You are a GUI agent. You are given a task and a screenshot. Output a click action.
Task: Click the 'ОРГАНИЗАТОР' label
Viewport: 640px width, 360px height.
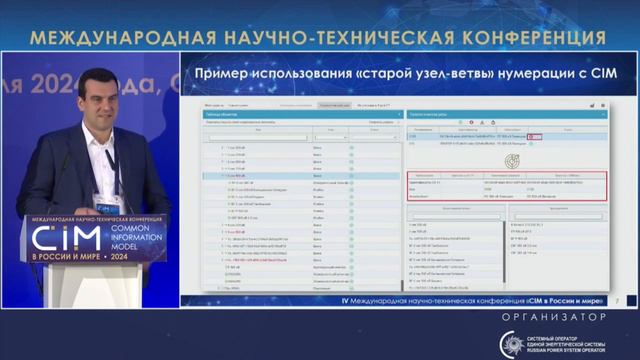[x=554, y=317]
